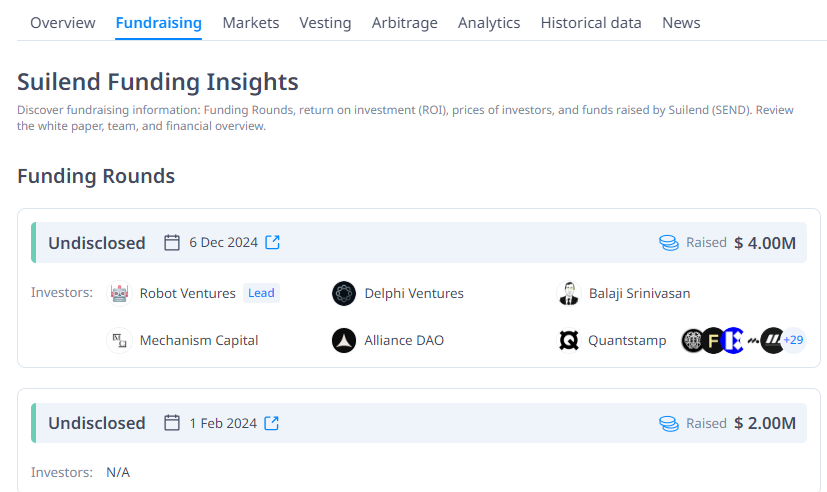Click the Quantstamp logo
Image resolution: width=827 pixels, height=492 pixels.
click(569, 340)
